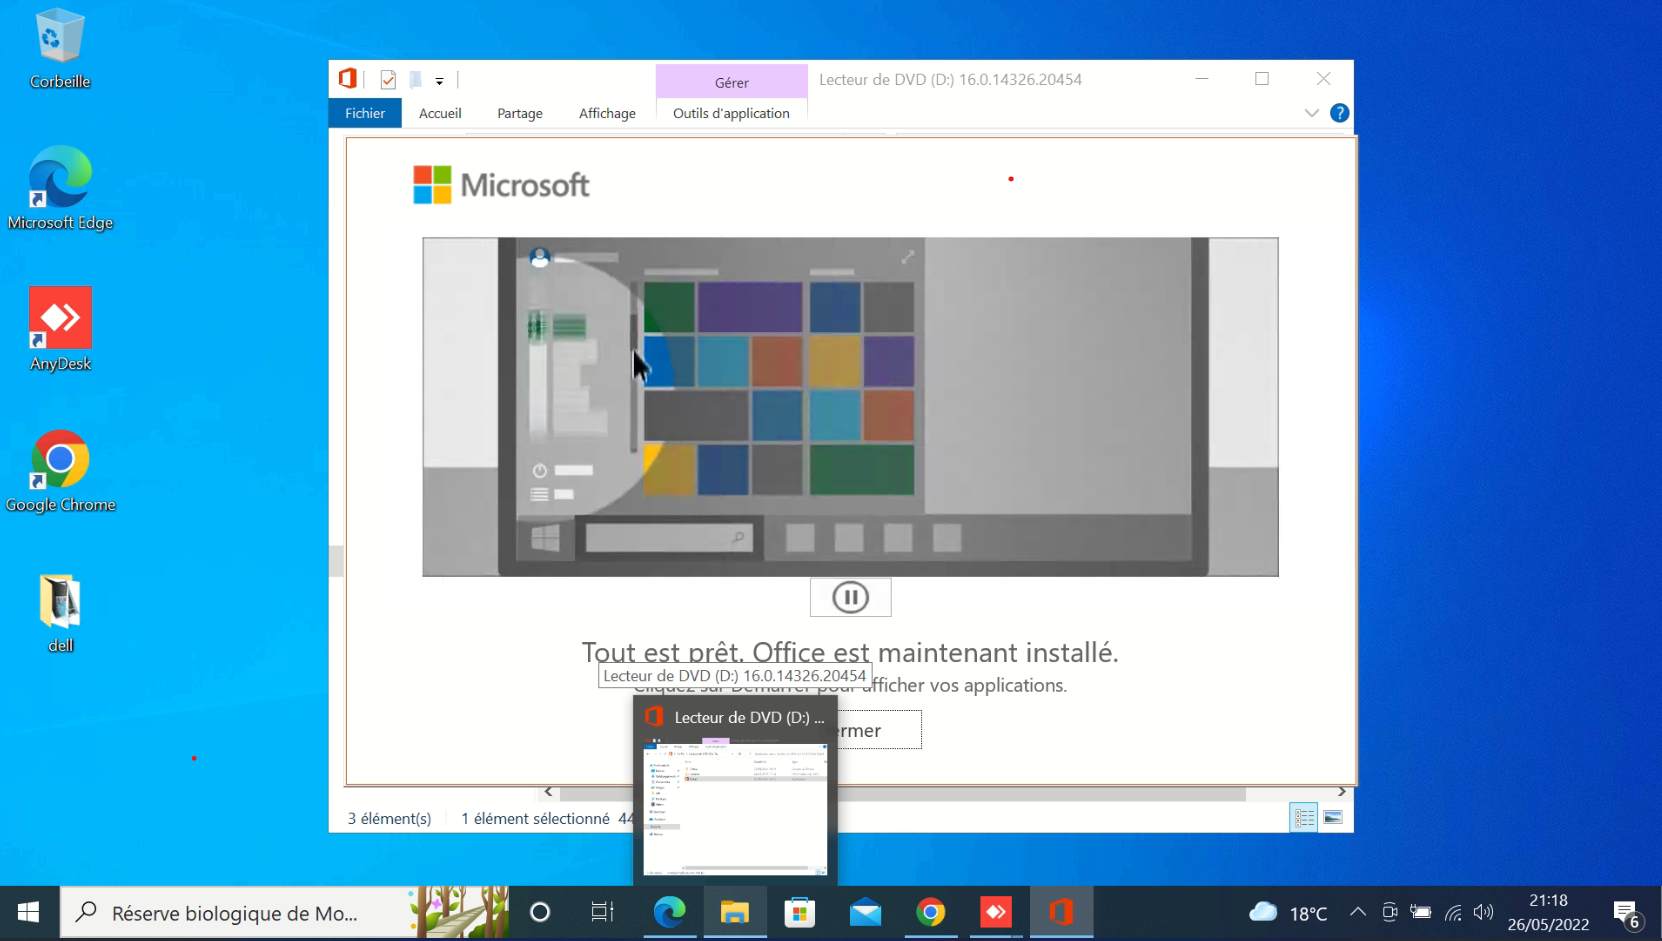Maximize the Lecteur de DVD Explorer window
1662x941 pixels.
1262,79
